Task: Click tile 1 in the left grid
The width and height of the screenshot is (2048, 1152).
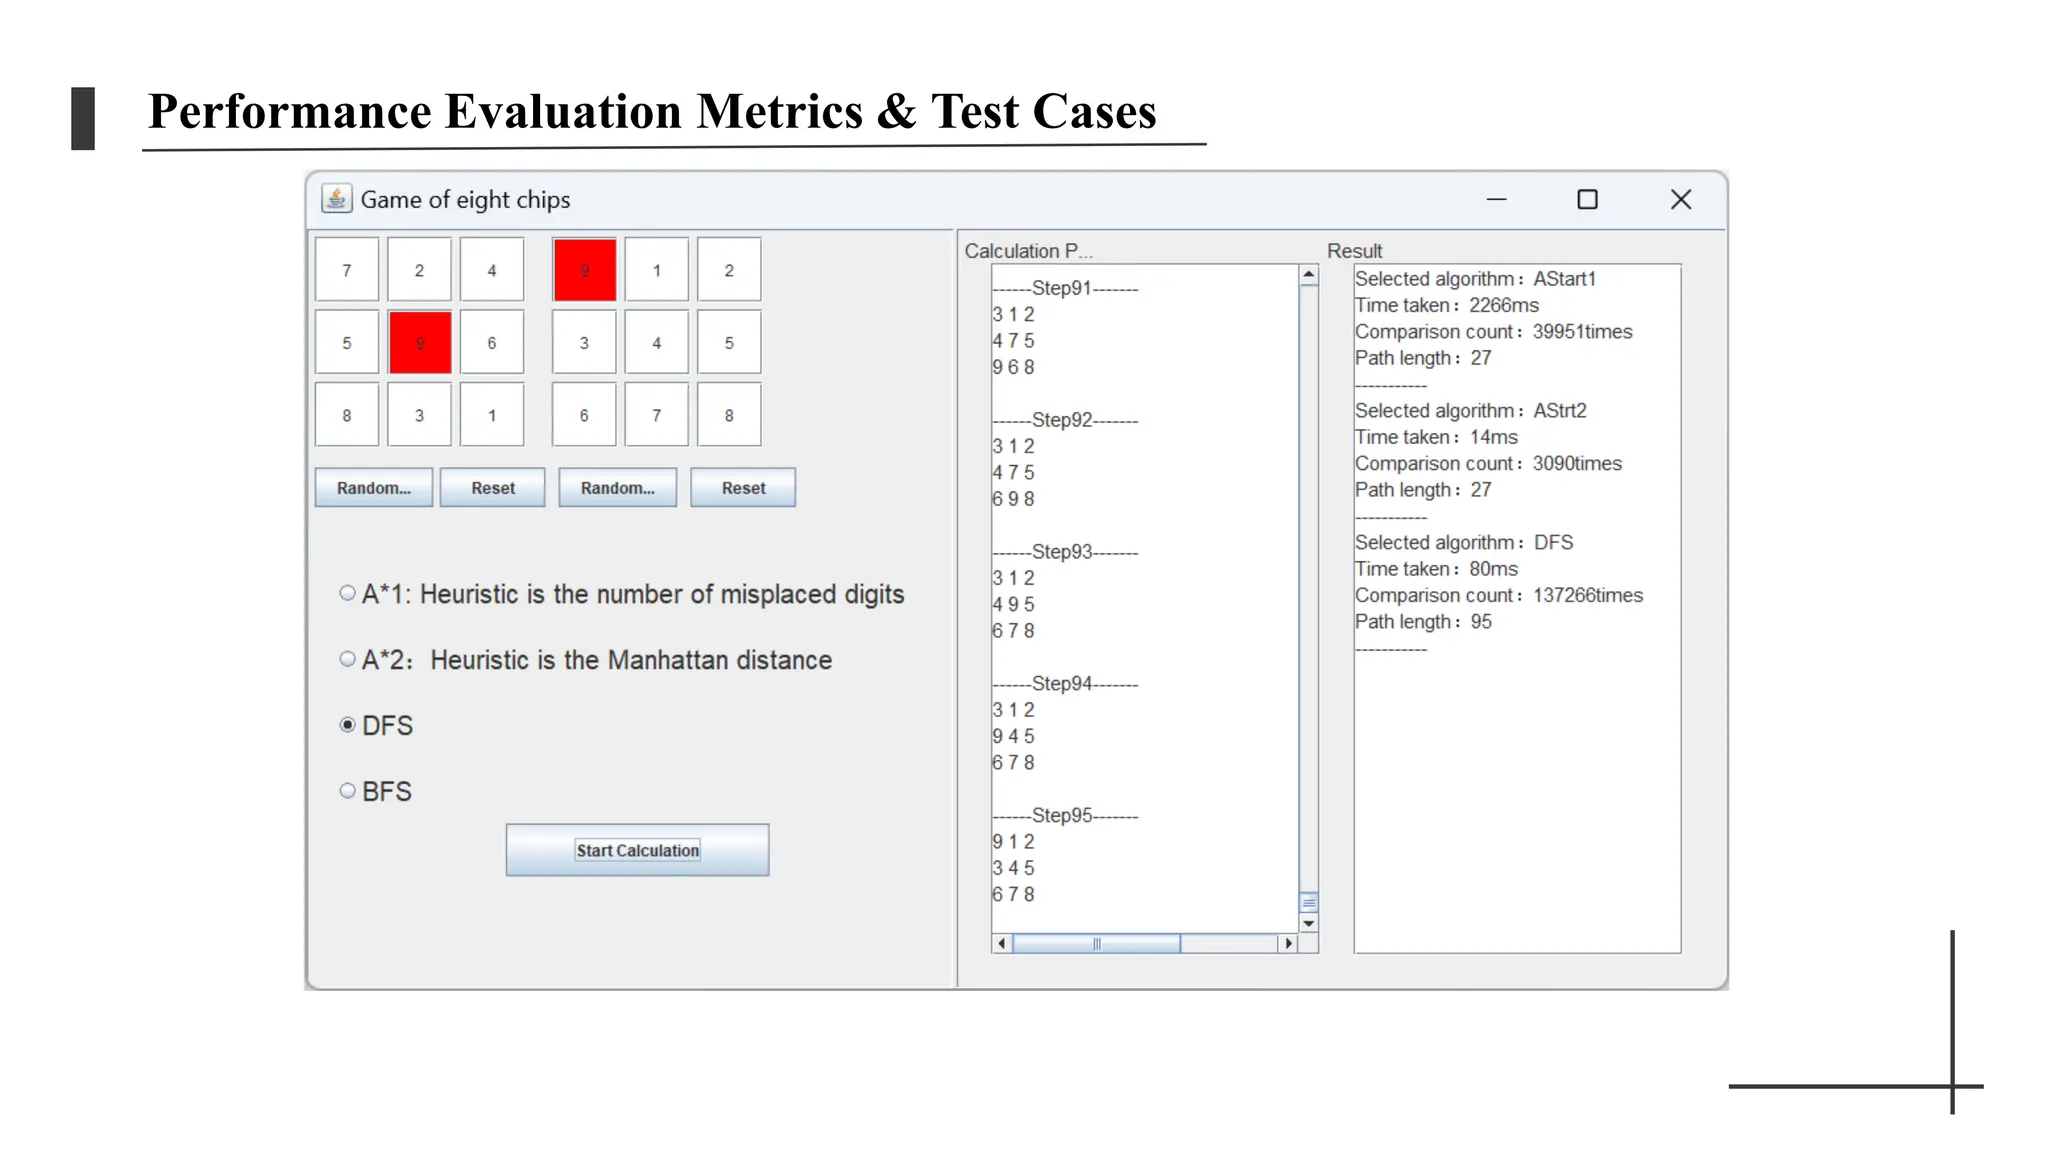Action: [x=492, y=414]
